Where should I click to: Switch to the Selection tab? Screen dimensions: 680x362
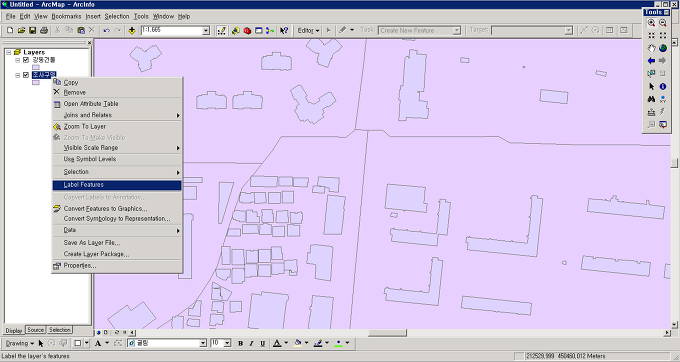(59, 330)
